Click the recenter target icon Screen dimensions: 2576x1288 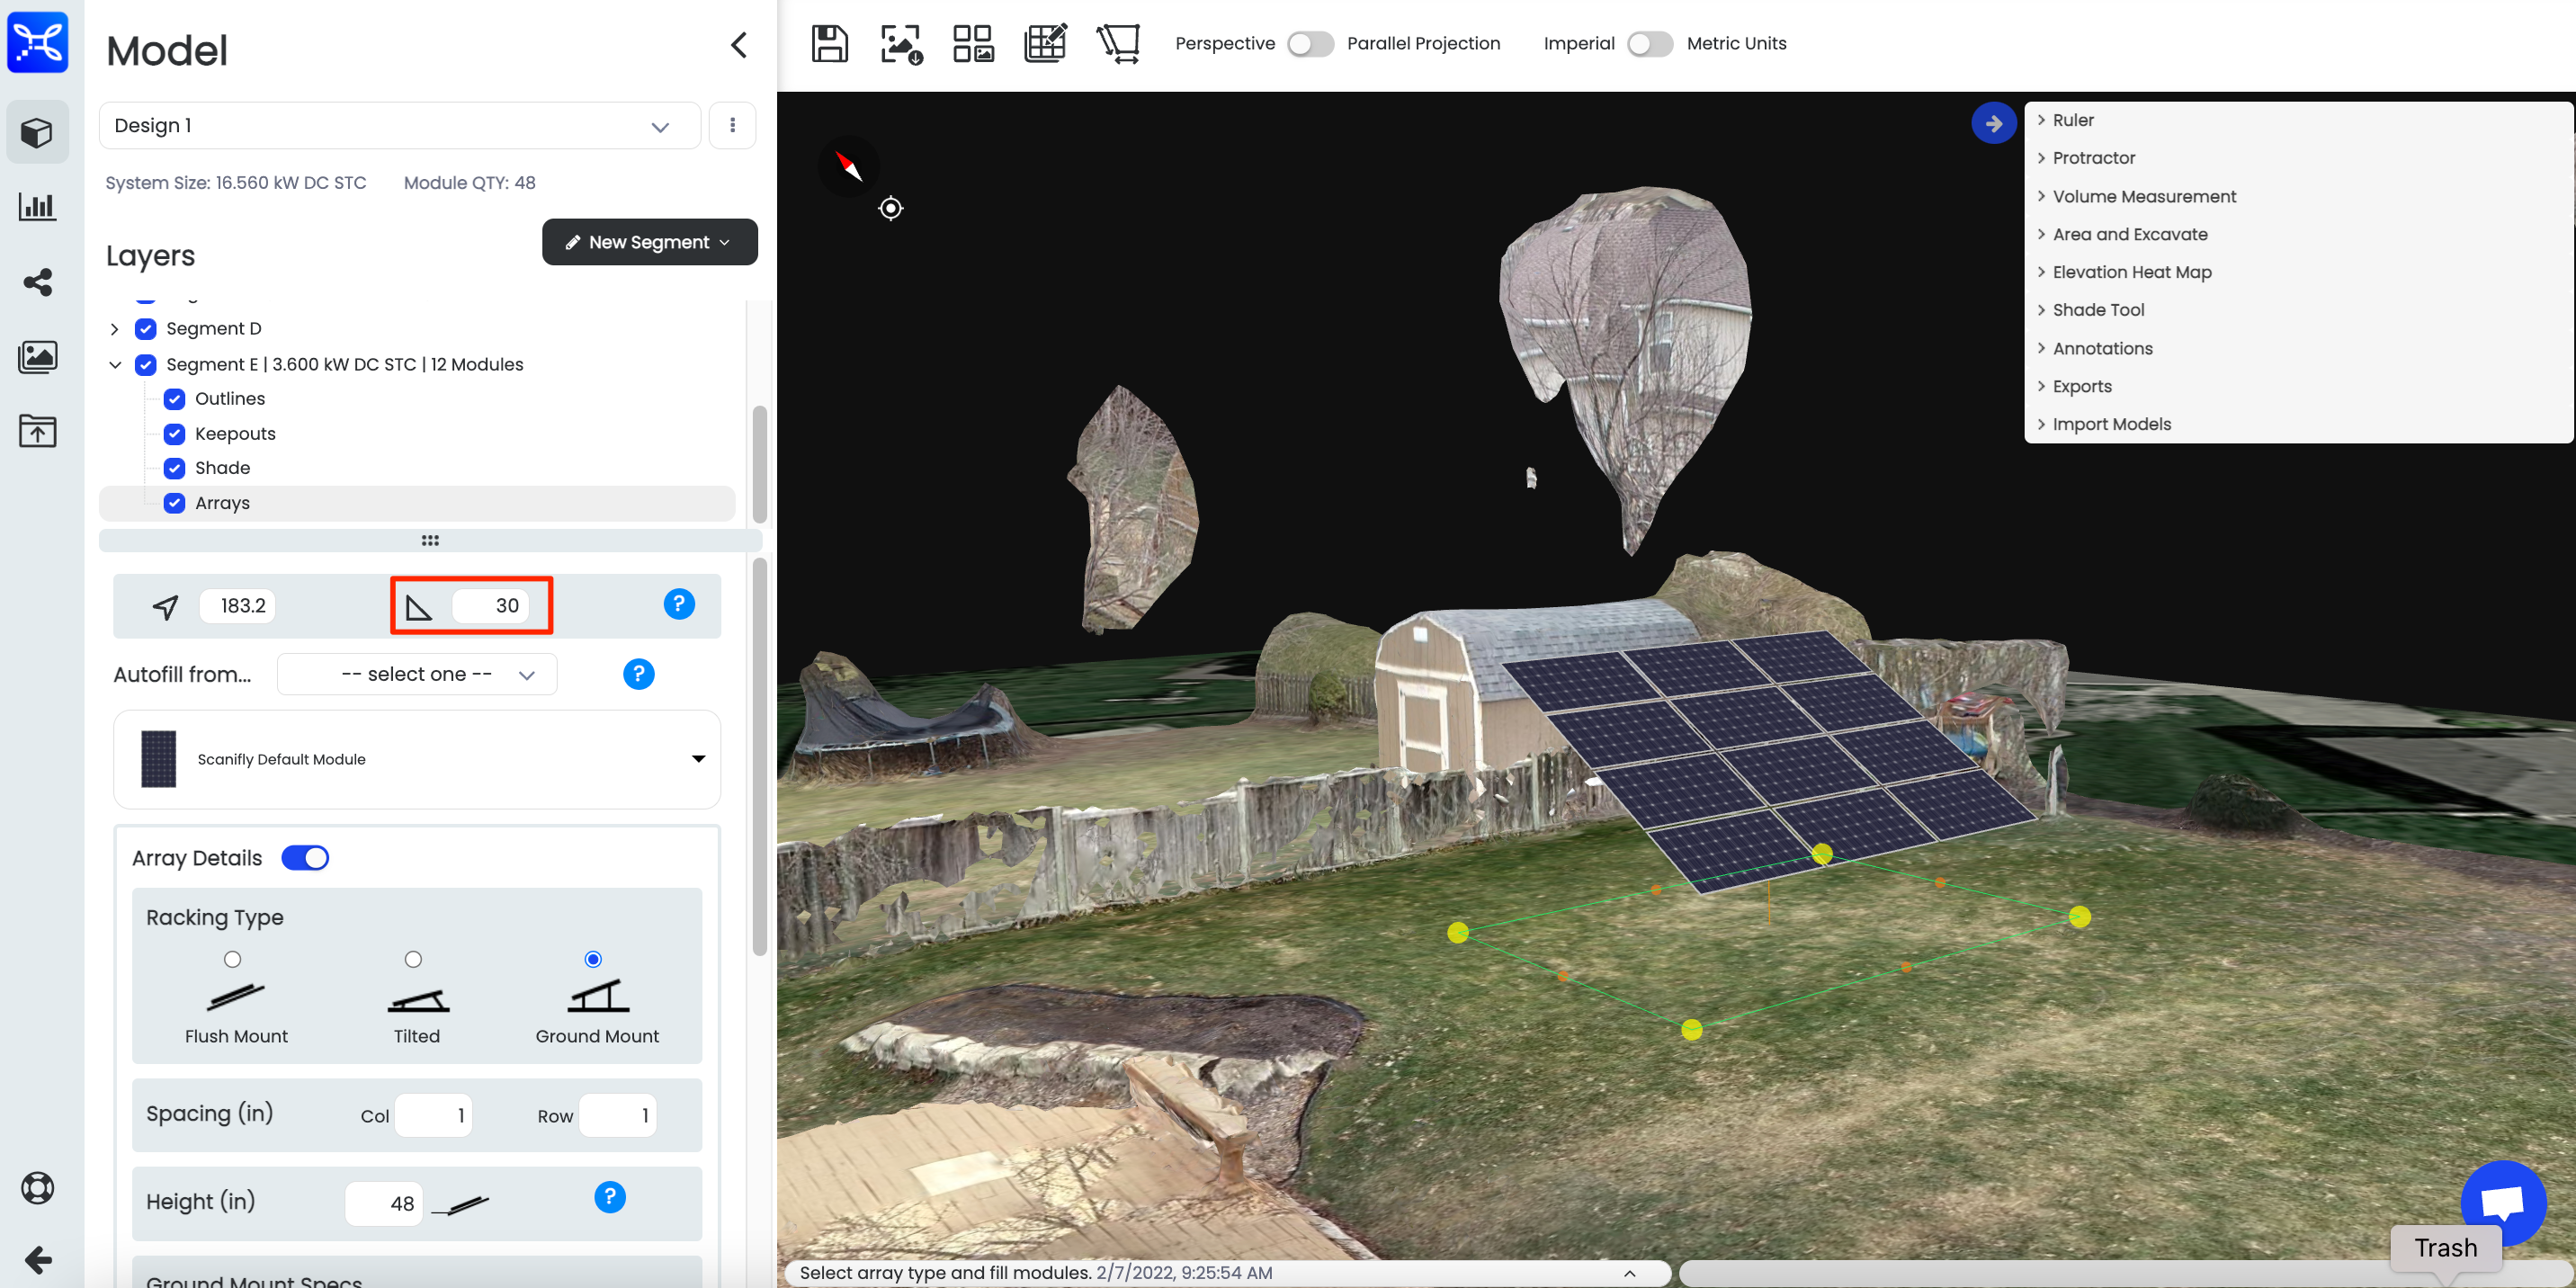click(x=890, y=208)
